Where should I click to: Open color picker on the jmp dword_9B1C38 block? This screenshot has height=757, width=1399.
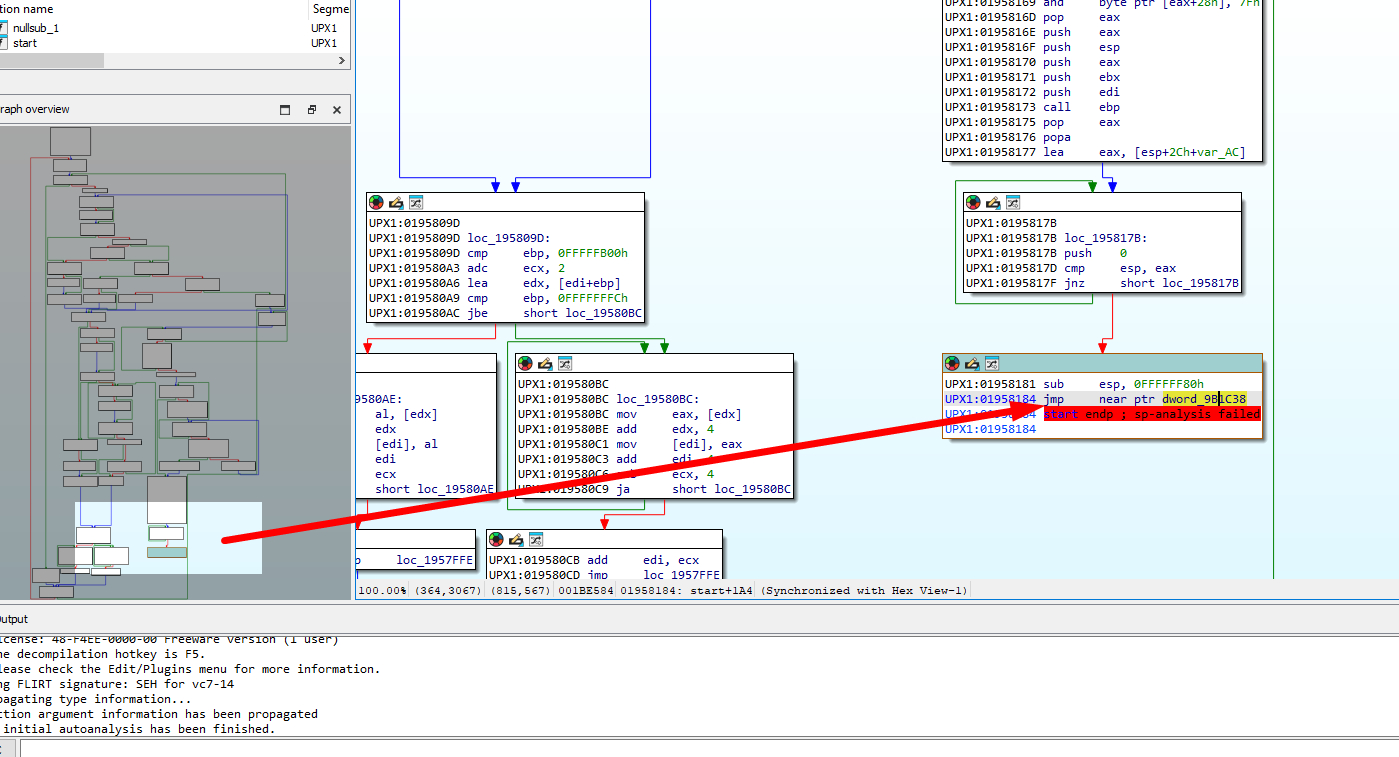point(952,363)
